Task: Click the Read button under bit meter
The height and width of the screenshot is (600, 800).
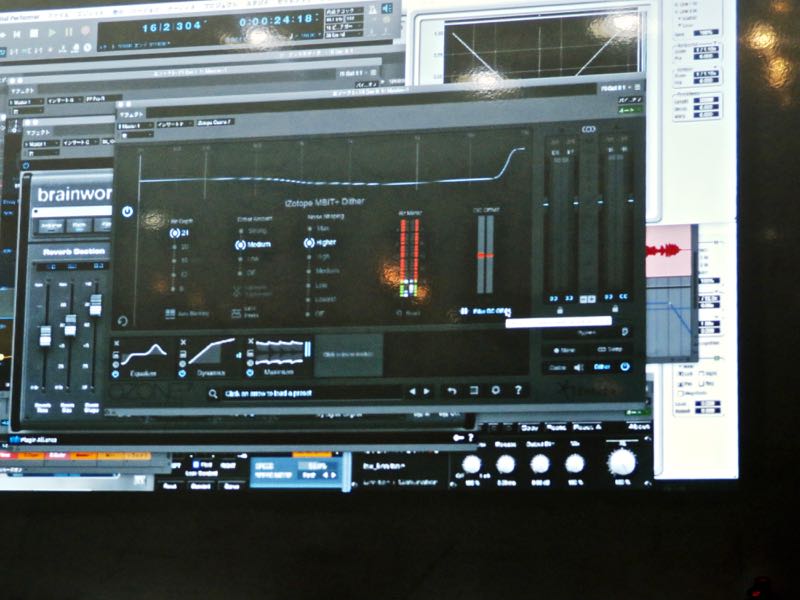Action: tap(409, 313)
